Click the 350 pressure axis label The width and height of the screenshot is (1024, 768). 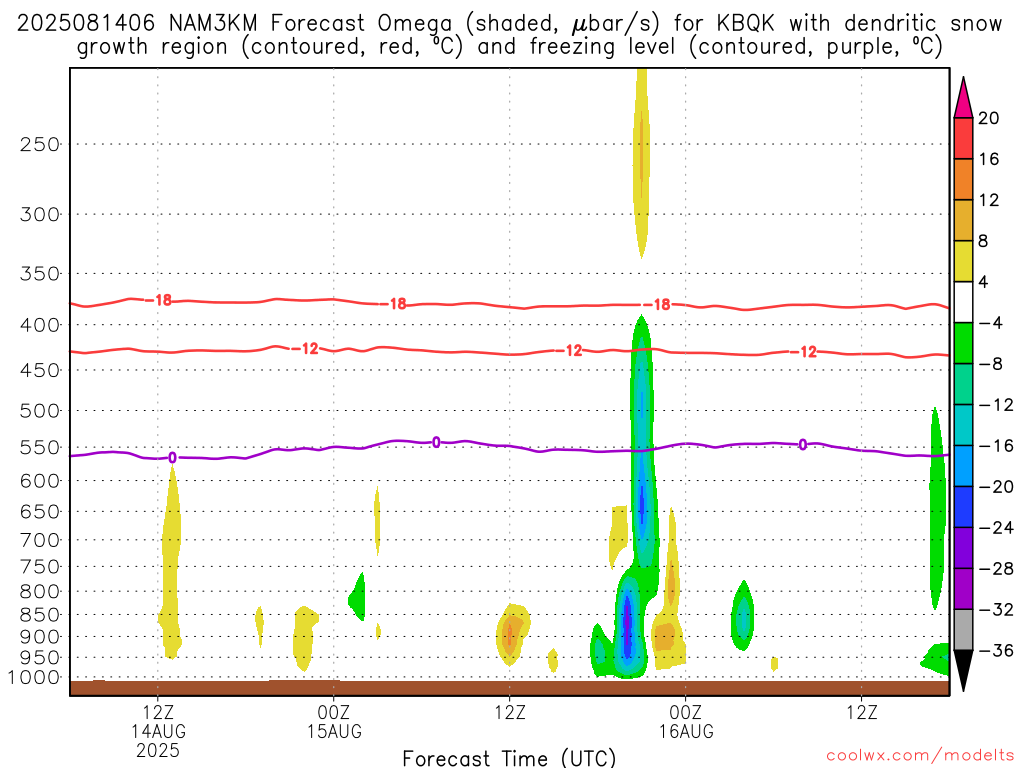[40, 274]
